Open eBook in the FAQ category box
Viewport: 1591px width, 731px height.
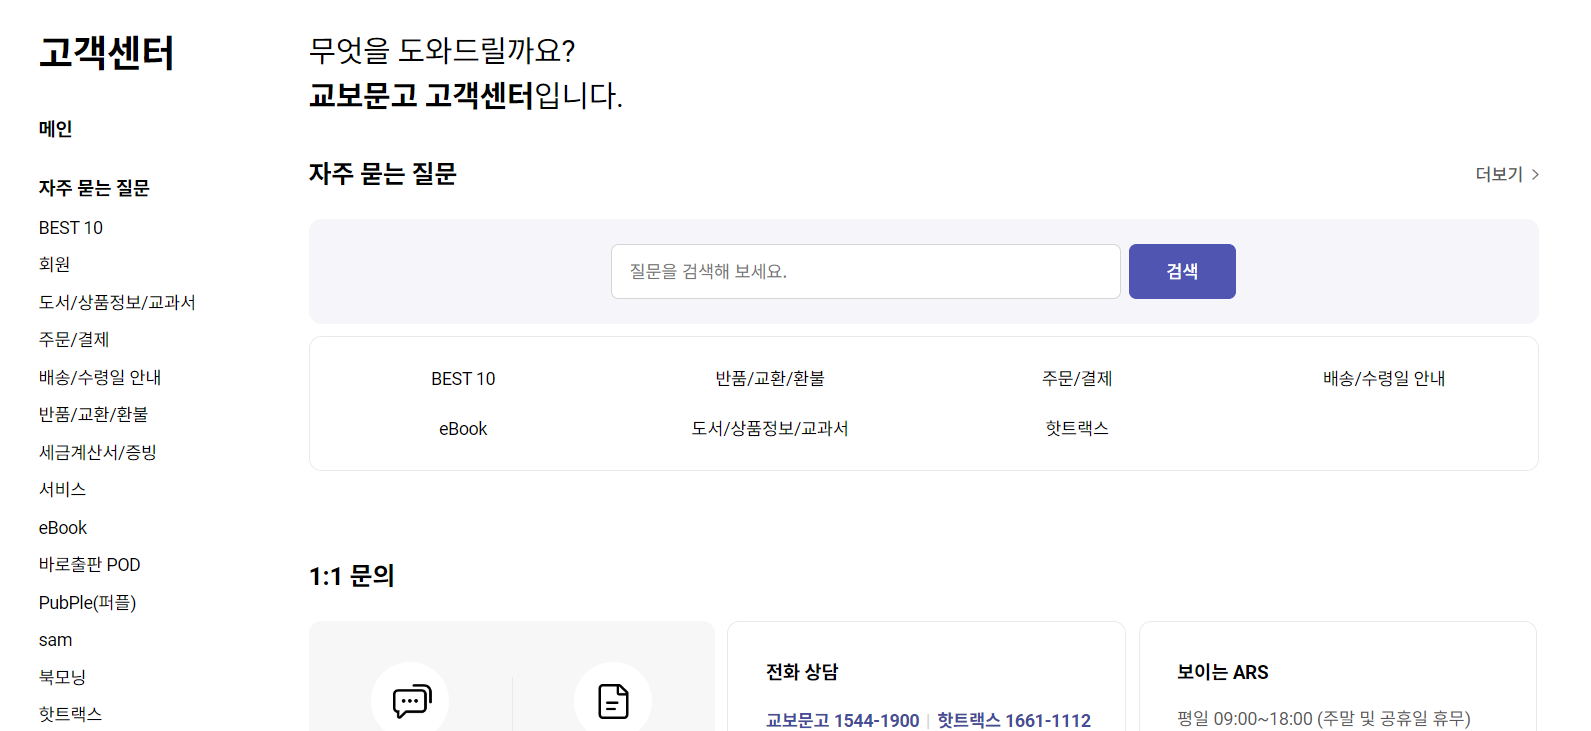(x=463, y=429)
